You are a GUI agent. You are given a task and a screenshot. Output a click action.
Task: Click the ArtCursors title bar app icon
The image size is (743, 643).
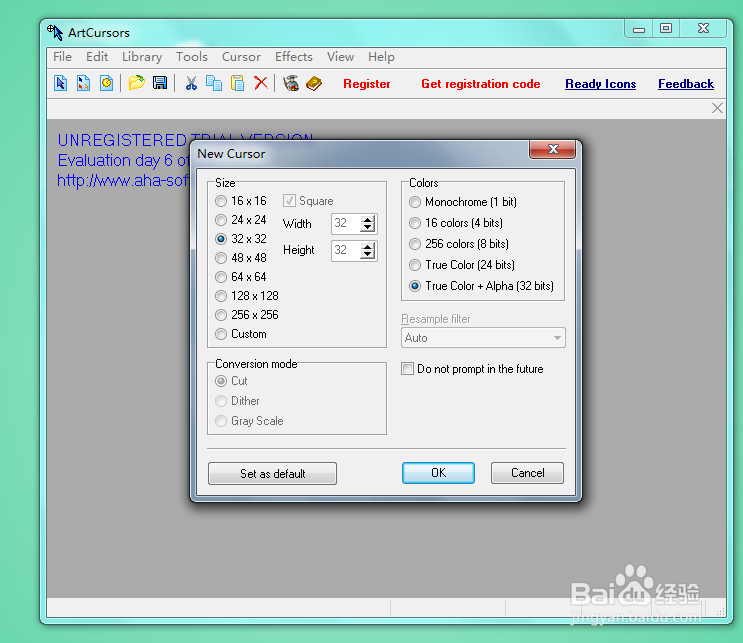[55, 32]
